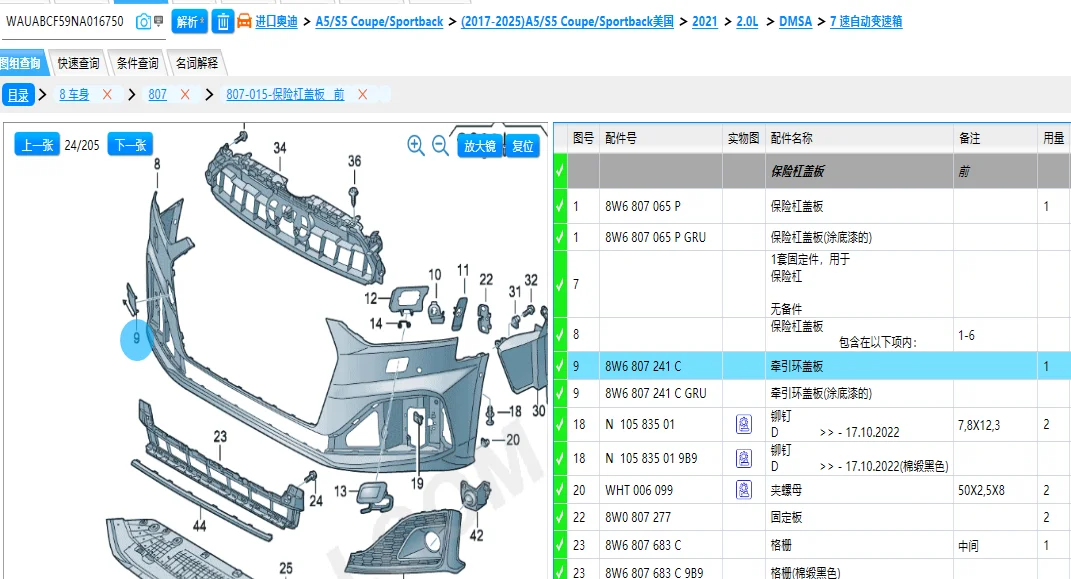Open the 2.0L engine link
Image resolution: width=1071 pixels, height=579 pixels.
coord(747,22)
